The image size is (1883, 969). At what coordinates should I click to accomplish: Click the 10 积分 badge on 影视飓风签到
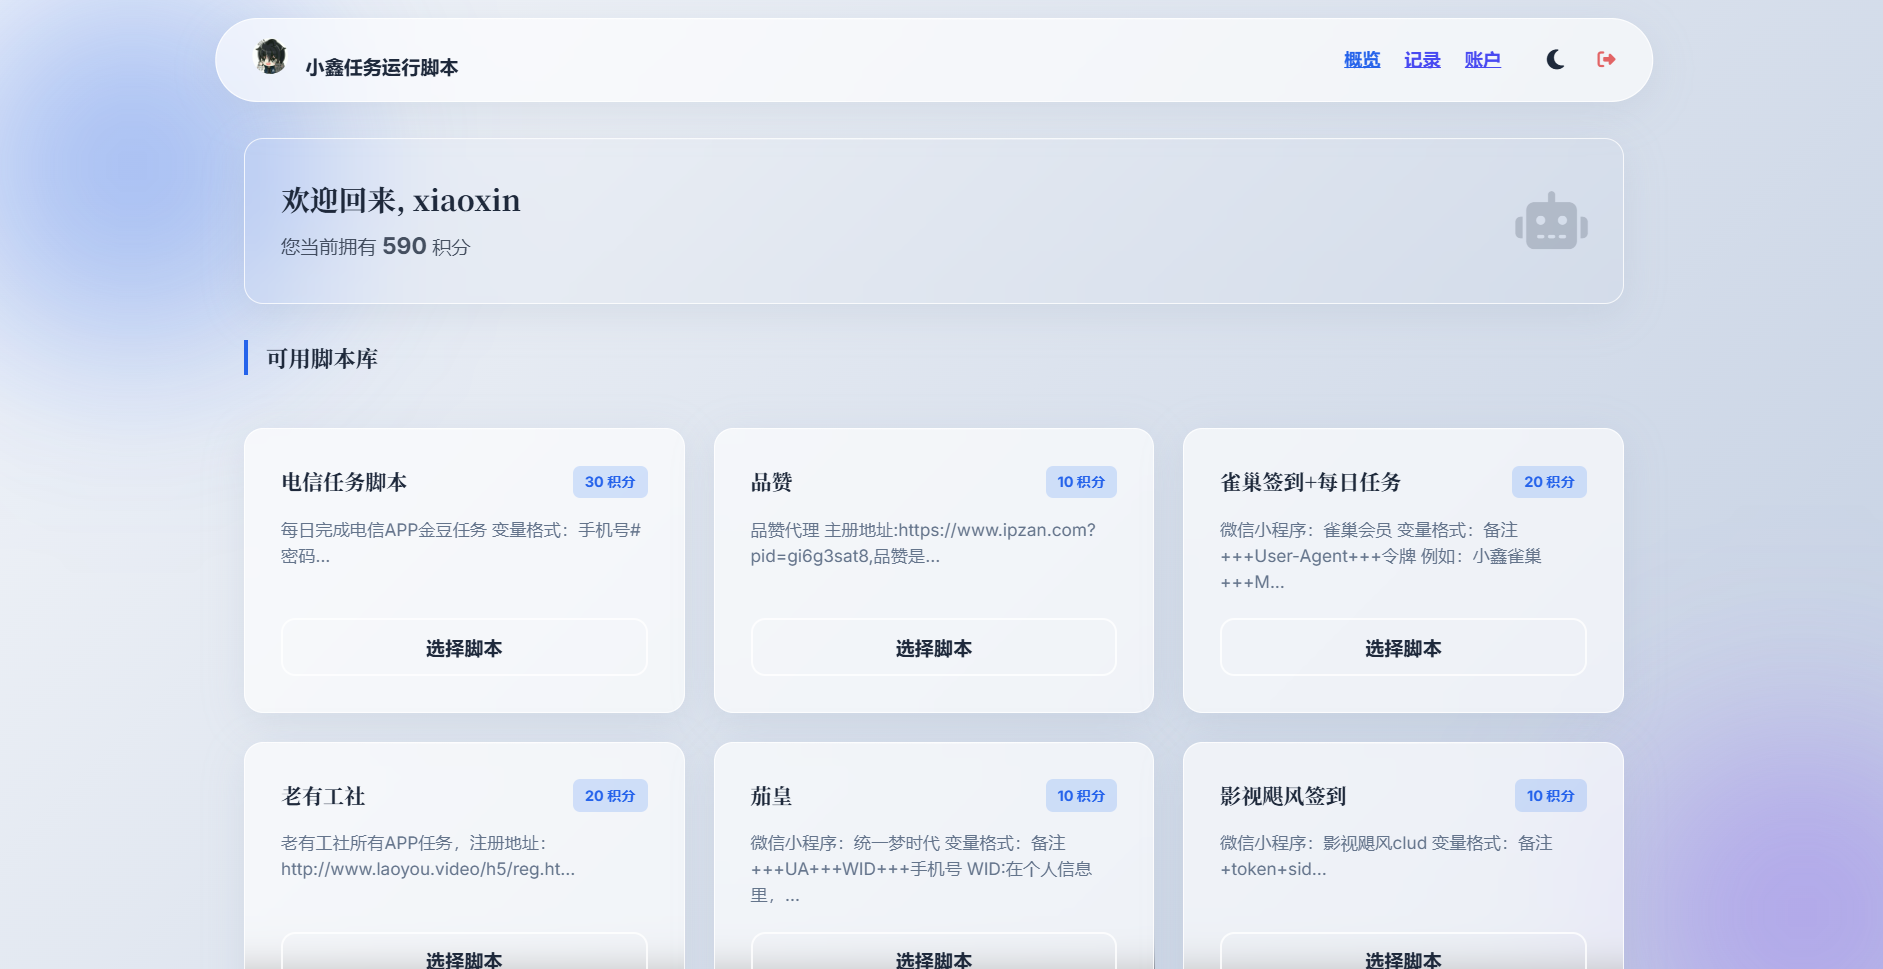tap(1549, 795)
